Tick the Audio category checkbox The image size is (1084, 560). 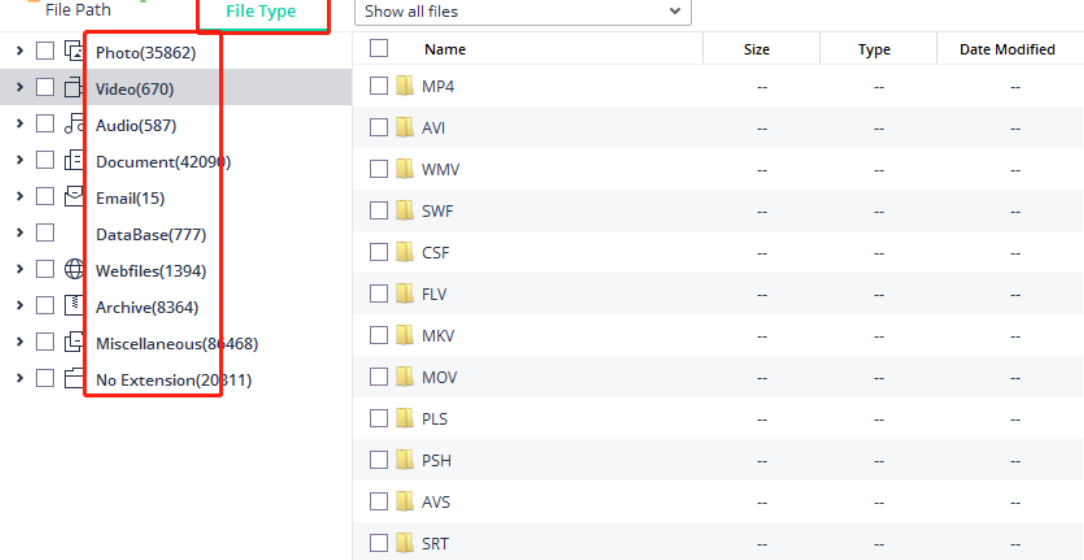(x=45, y=124)
